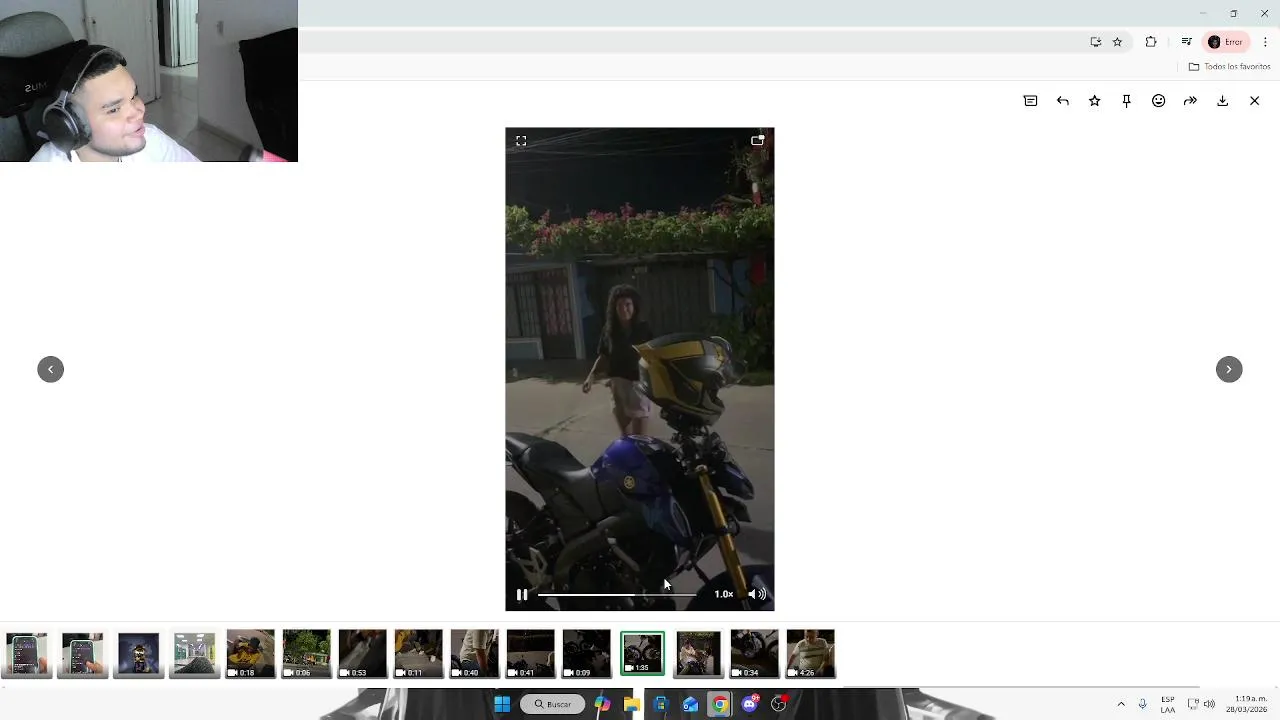The image size is (1280, 720).
Task: Select the 0:53 video thumbnail
Action: coord(362,653)
